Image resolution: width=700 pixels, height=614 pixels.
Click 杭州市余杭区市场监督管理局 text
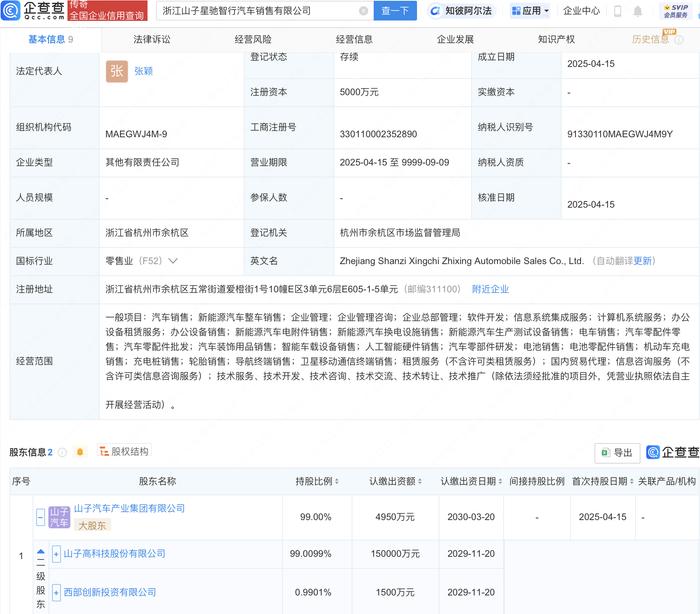coord(400,233)
